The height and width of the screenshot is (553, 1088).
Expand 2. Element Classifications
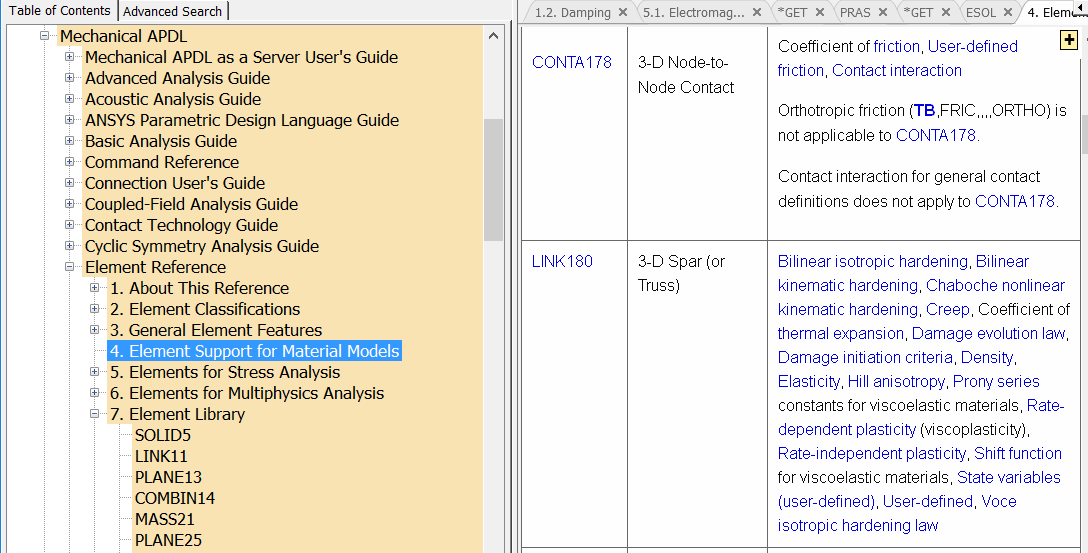(94, 308)
